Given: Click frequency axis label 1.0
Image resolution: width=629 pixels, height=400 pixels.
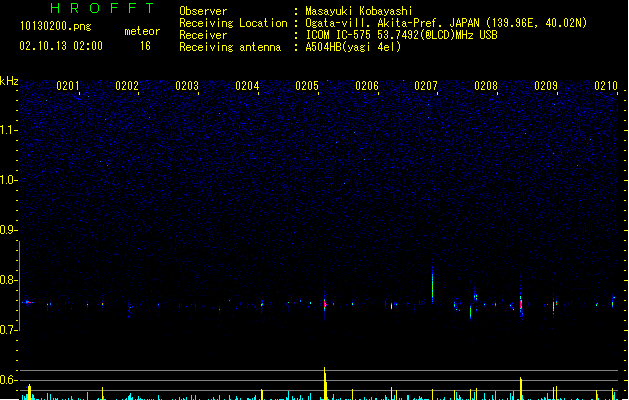Looking at the screenshot, I should [x=8, y=180].
